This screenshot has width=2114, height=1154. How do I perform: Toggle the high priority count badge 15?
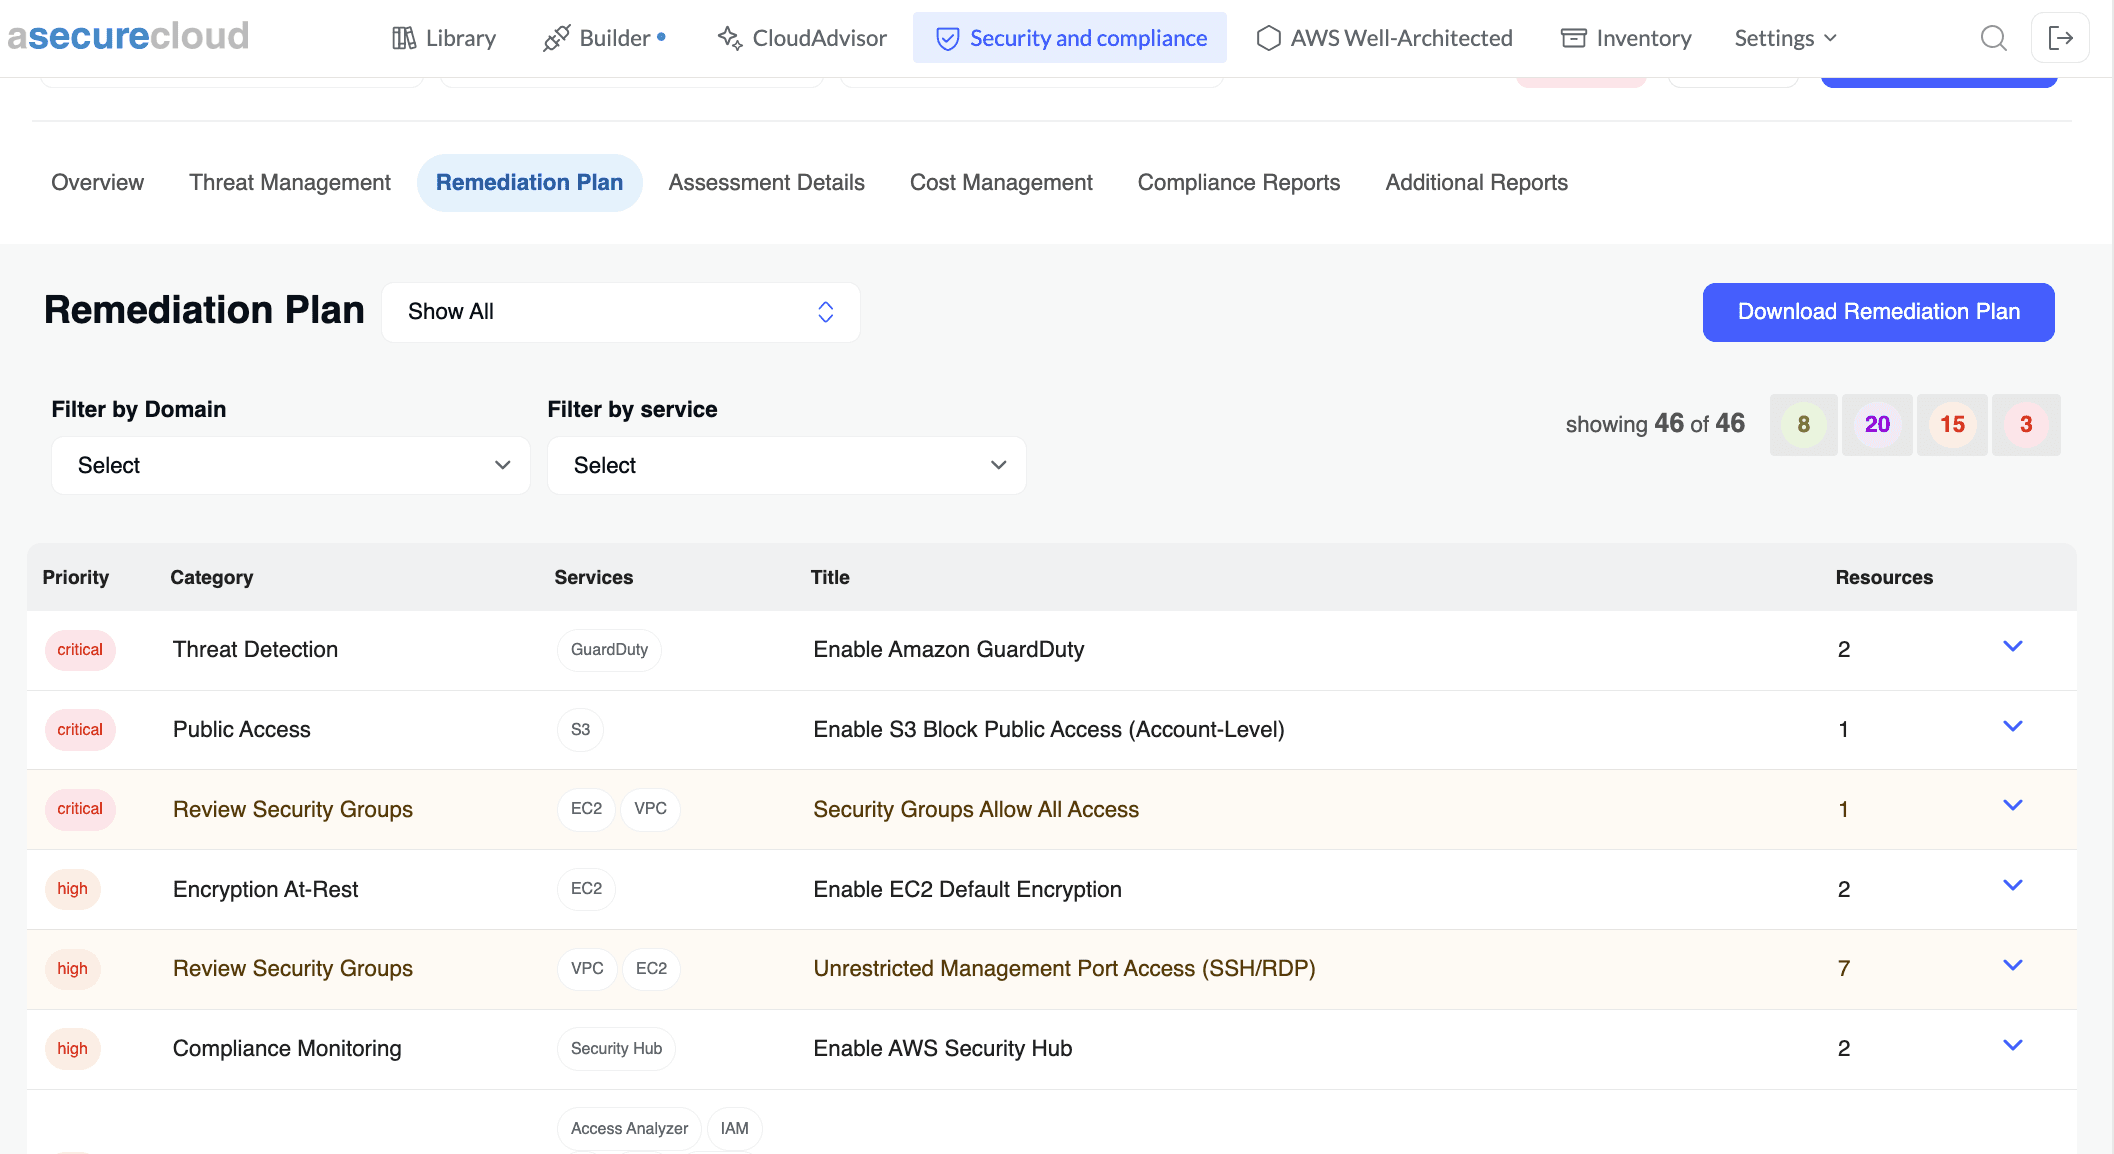[1952, 424]
